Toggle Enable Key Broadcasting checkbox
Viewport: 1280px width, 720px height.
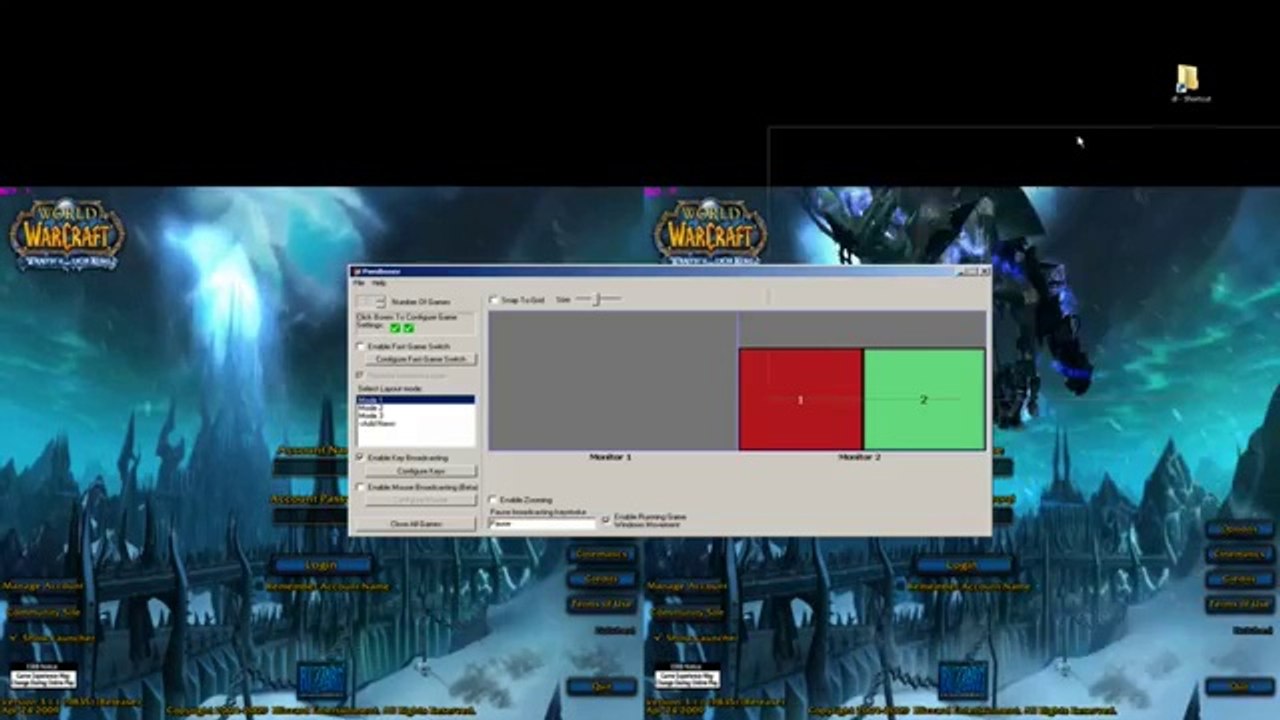(361, 457)
